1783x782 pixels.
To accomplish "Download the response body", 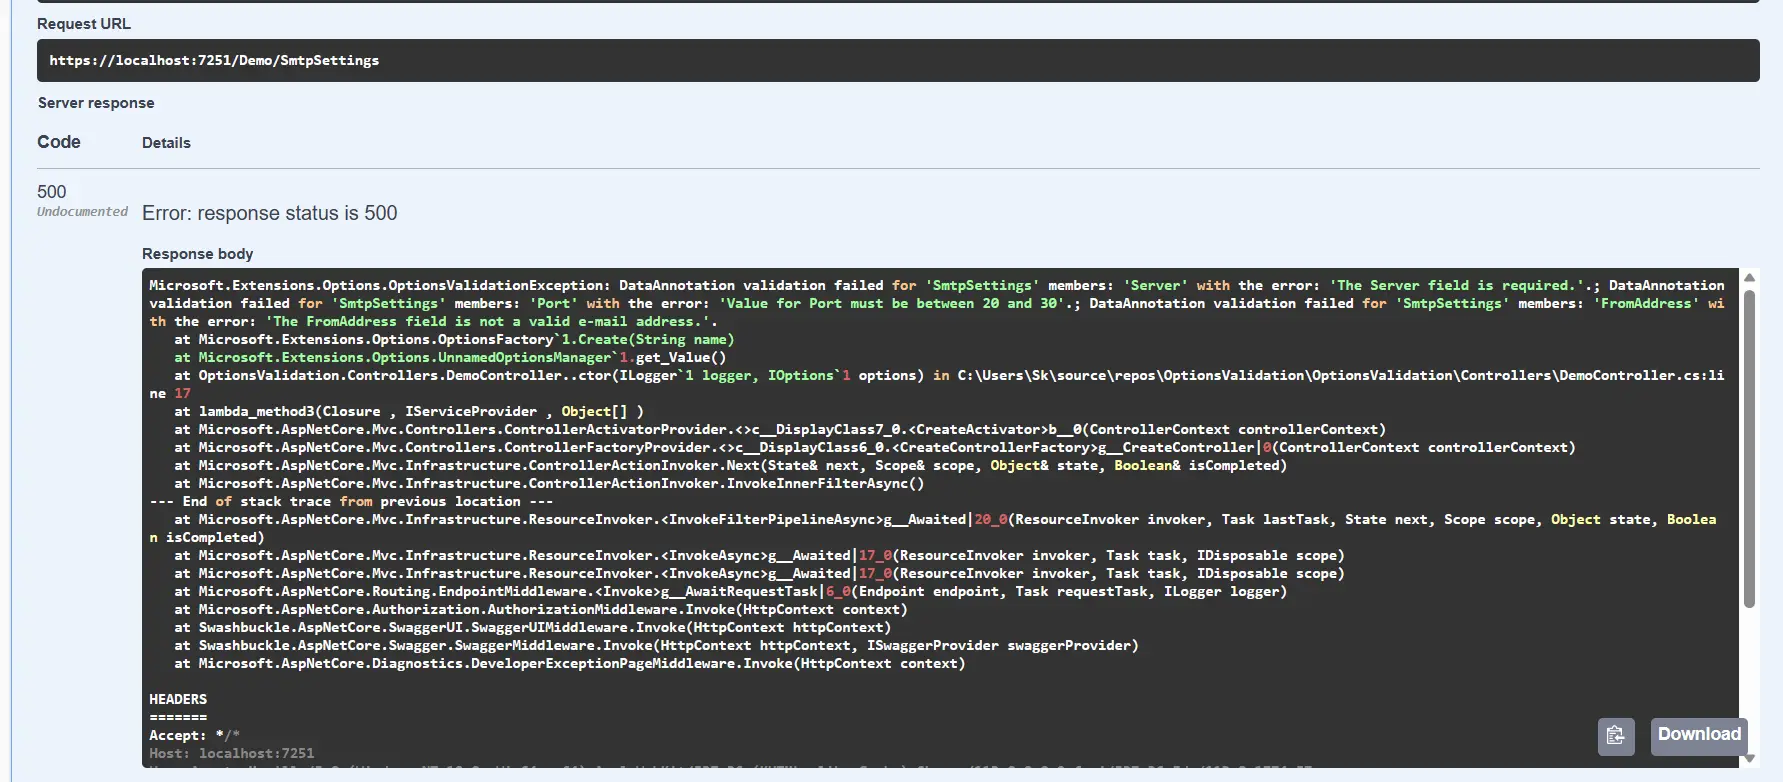I will click(x=1698, y=735).
